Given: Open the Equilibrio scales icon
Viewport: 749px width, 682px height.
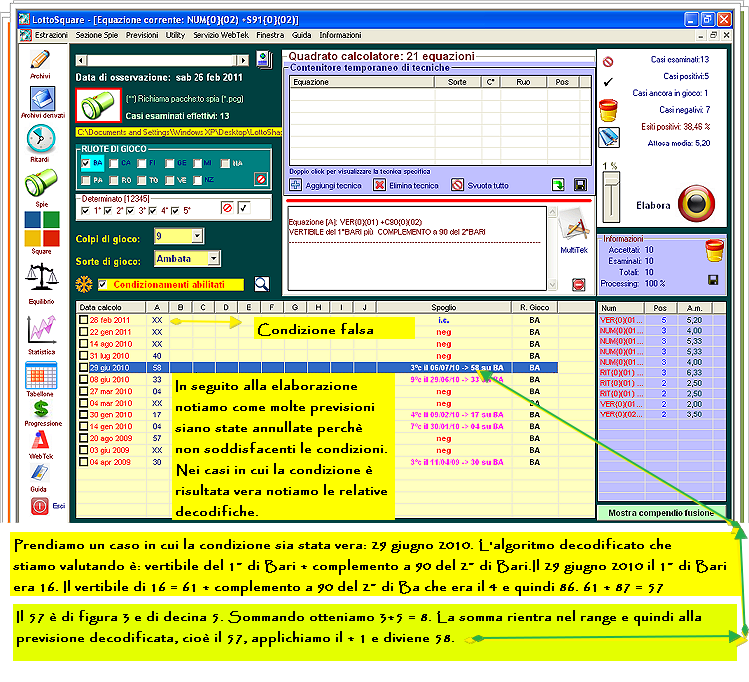Looking at the screenshot, I should tap(42, 277).
